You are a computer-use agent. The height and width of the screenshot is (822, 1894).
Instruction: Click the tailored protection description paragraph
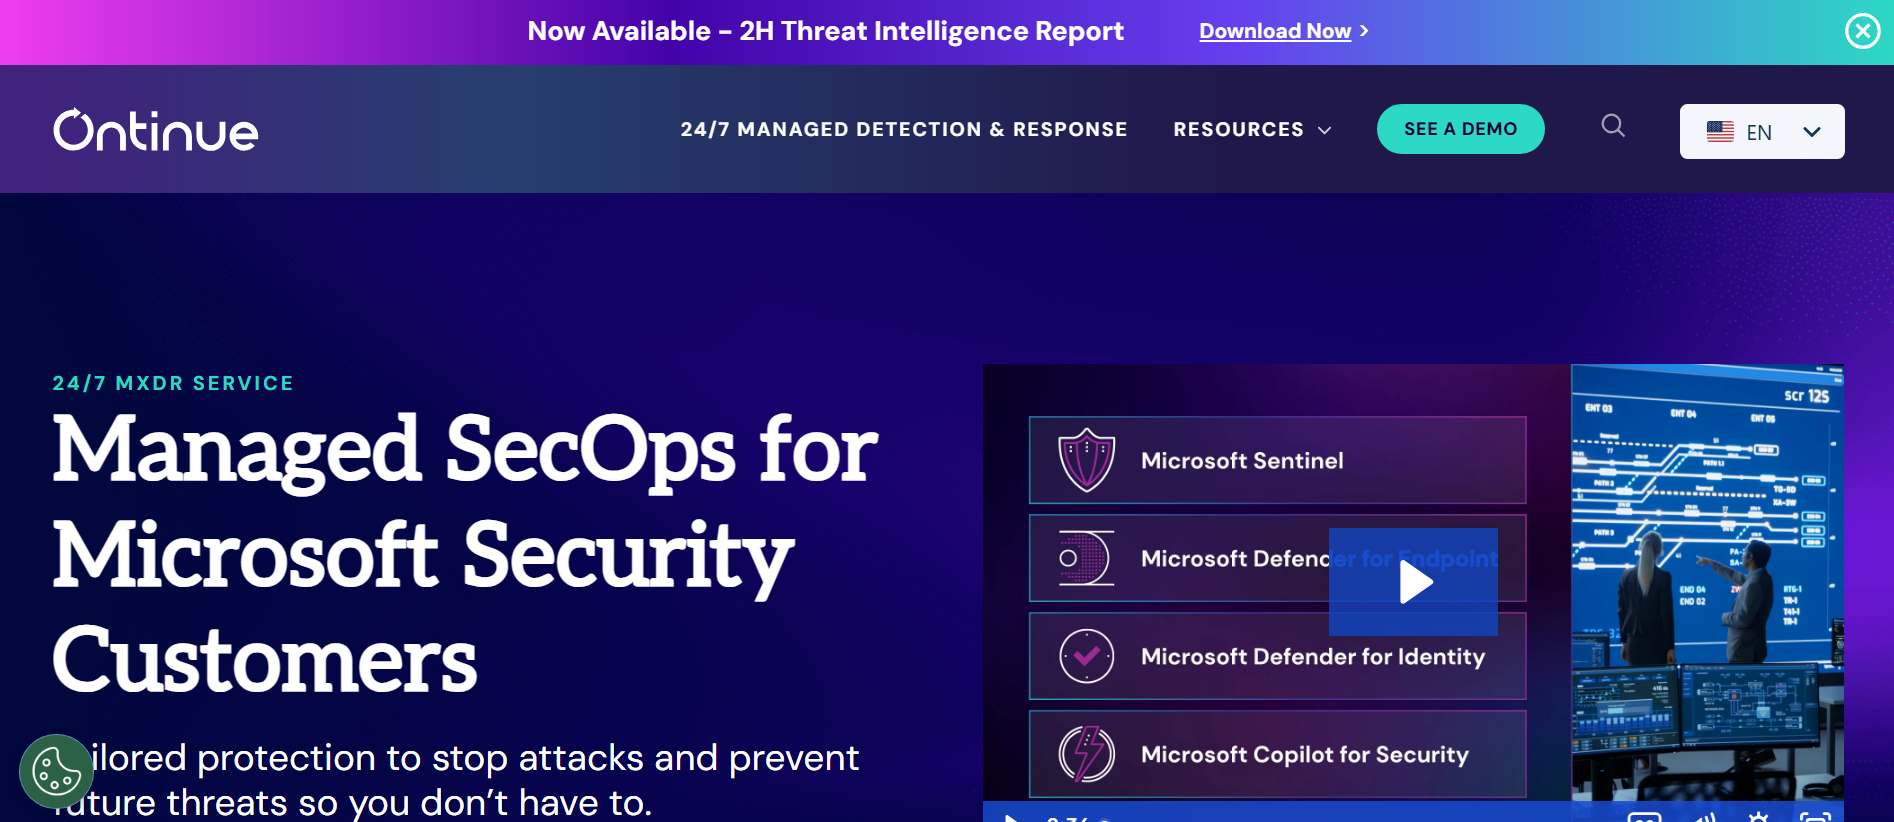(455, 780)
